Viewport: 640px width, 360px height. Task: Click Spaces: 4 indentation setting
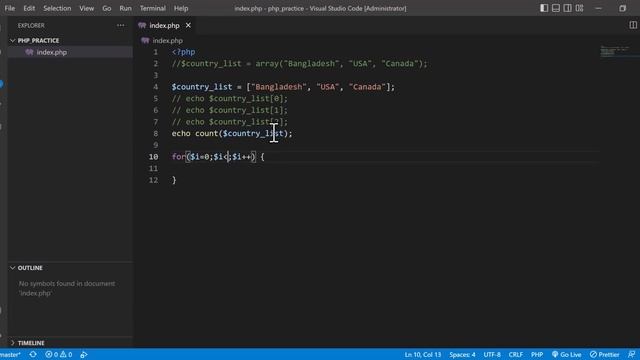coord(462,354)
